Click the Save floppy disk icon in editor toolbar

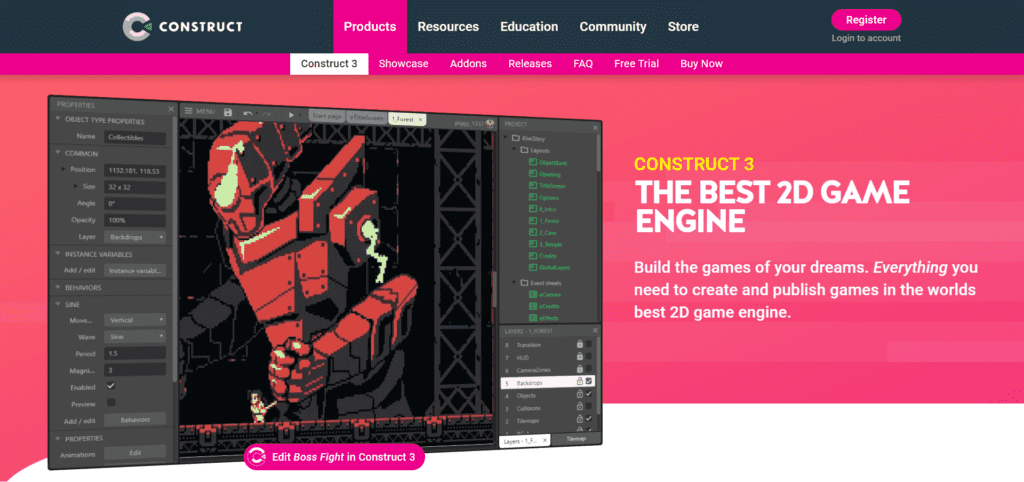tap(228, 113)
